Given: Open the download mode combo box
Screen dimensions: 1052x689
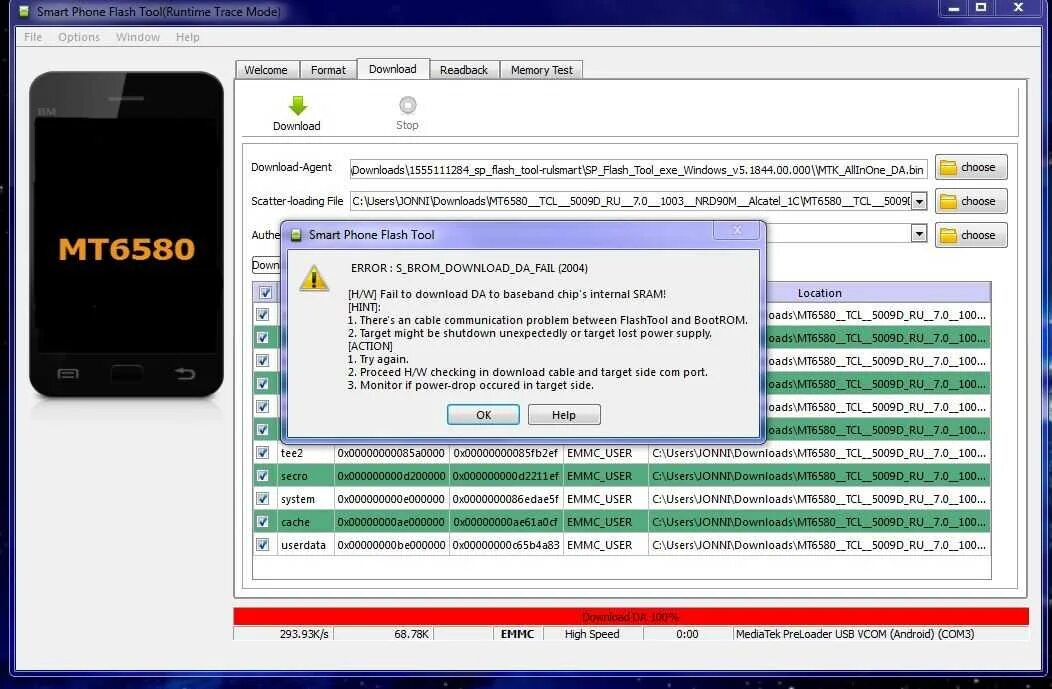Looking at the screenshot, I should click(x=266, y=265).
